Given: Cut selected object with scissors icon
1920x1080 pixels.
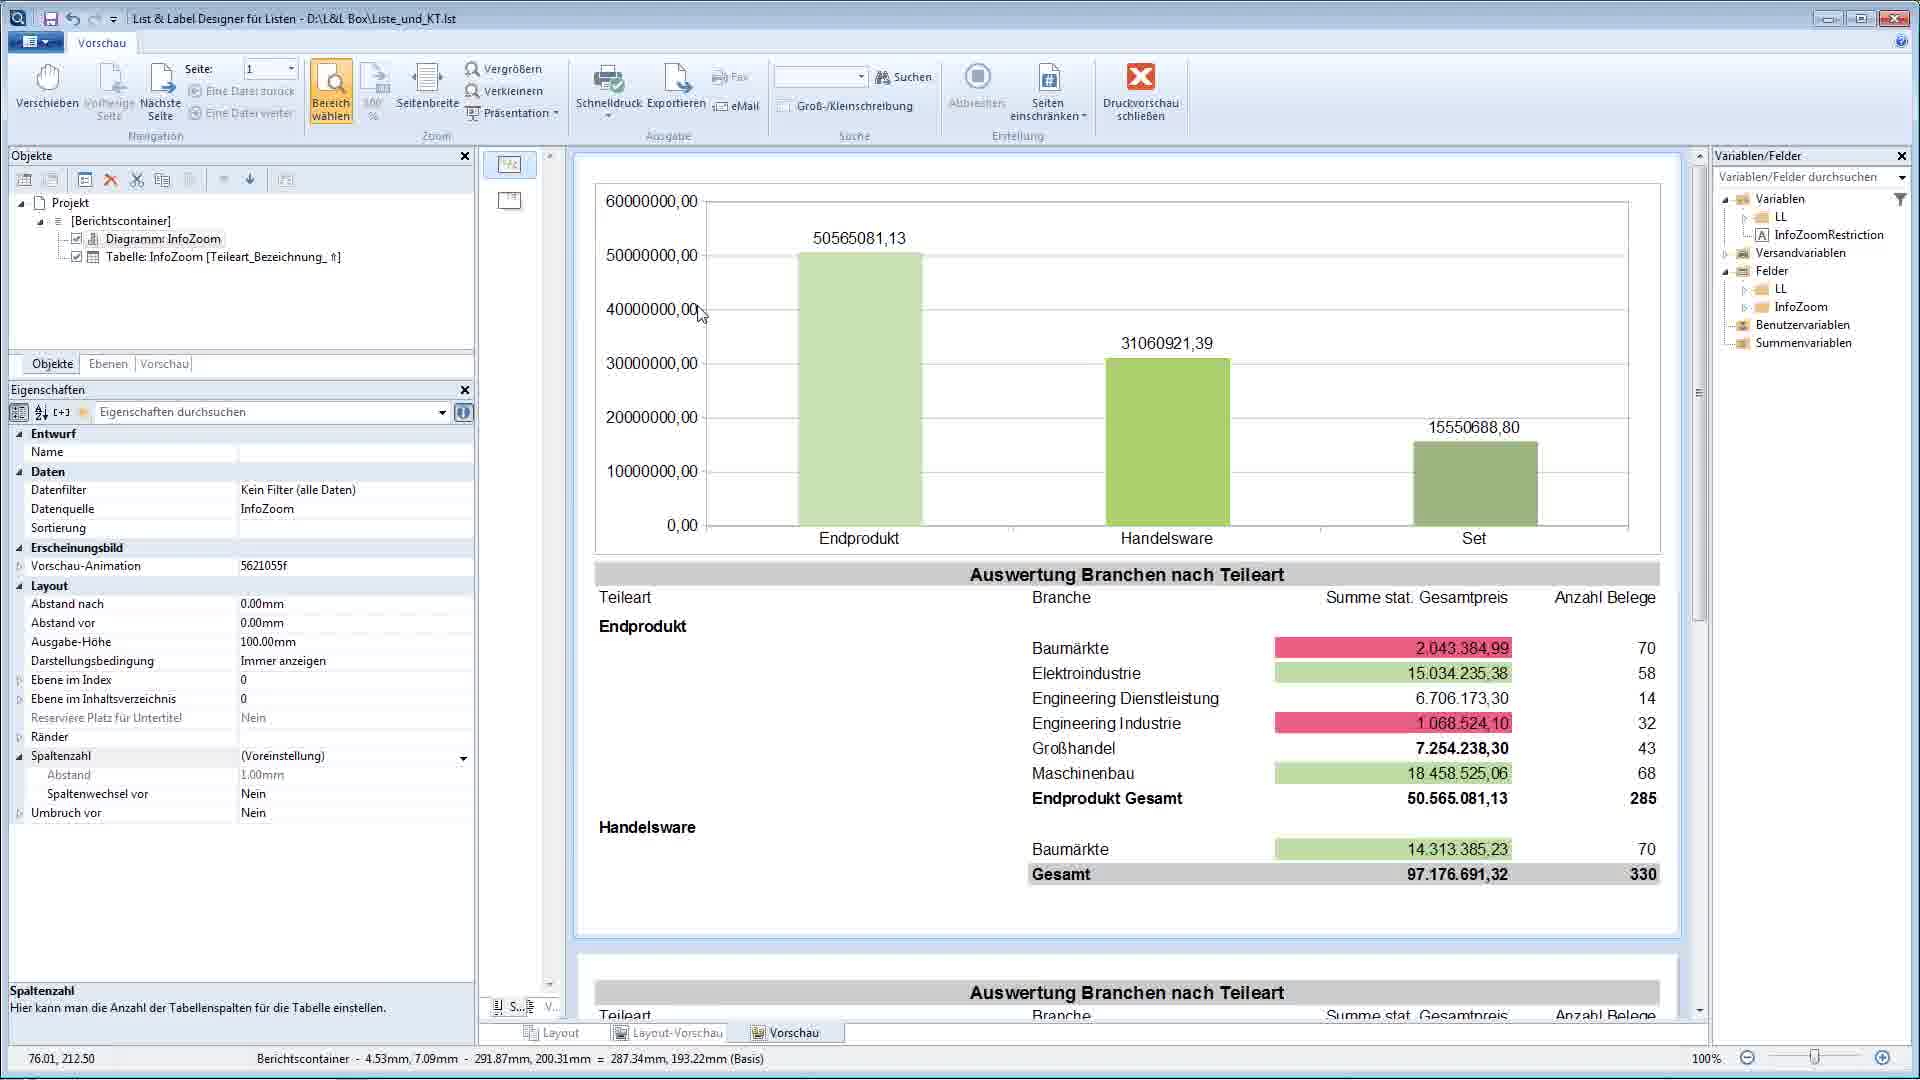Looking at the screenshot, I should pos(137,180).
